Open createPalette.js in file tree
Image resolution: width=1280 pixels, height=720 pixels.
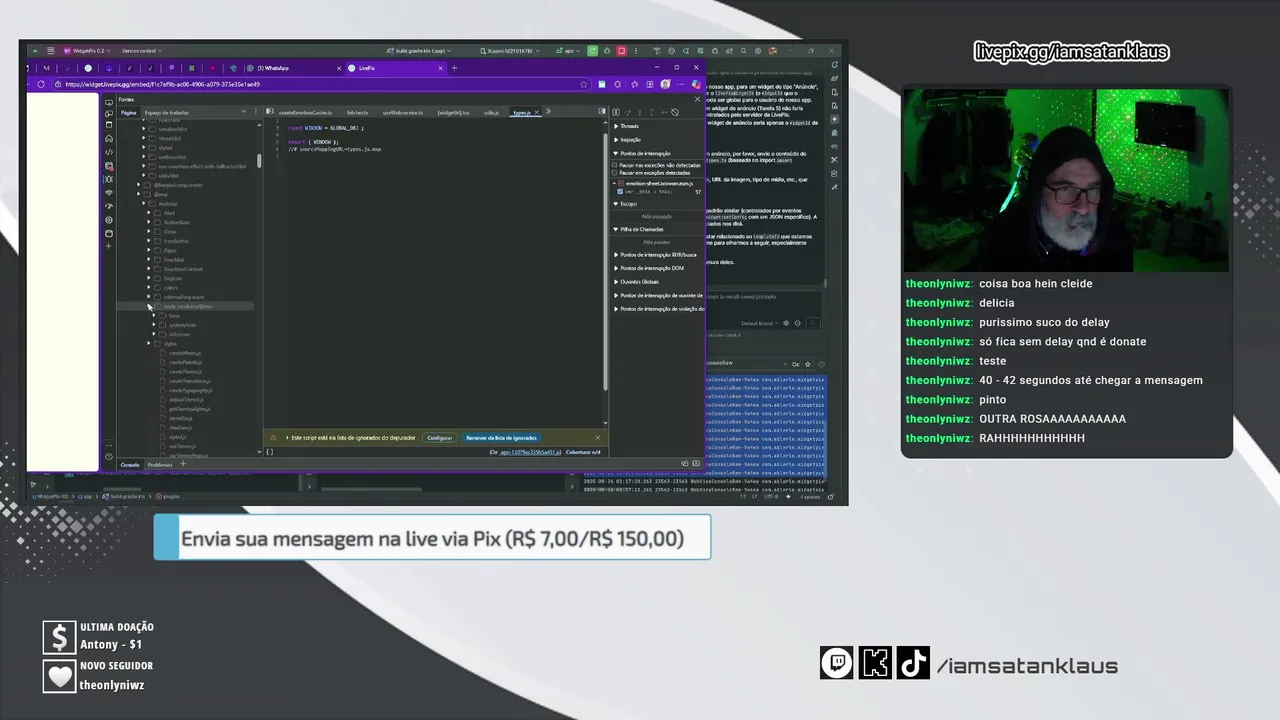185,362
